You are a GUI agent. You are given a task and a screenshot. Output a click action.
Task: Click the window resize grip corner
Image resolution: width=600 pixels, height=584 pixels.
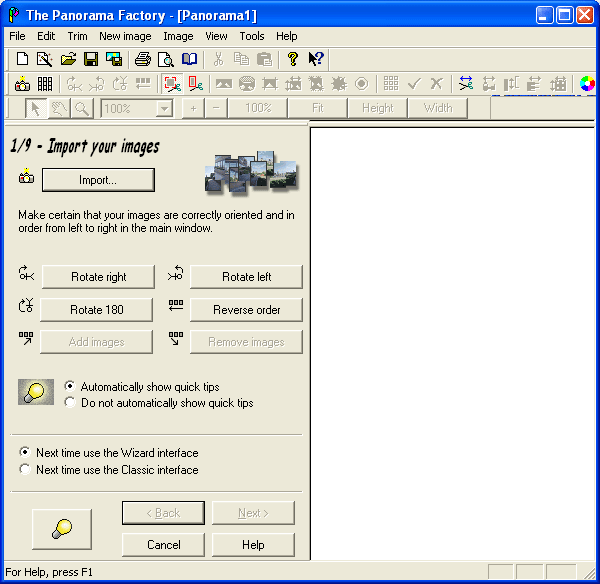(589, 573)
